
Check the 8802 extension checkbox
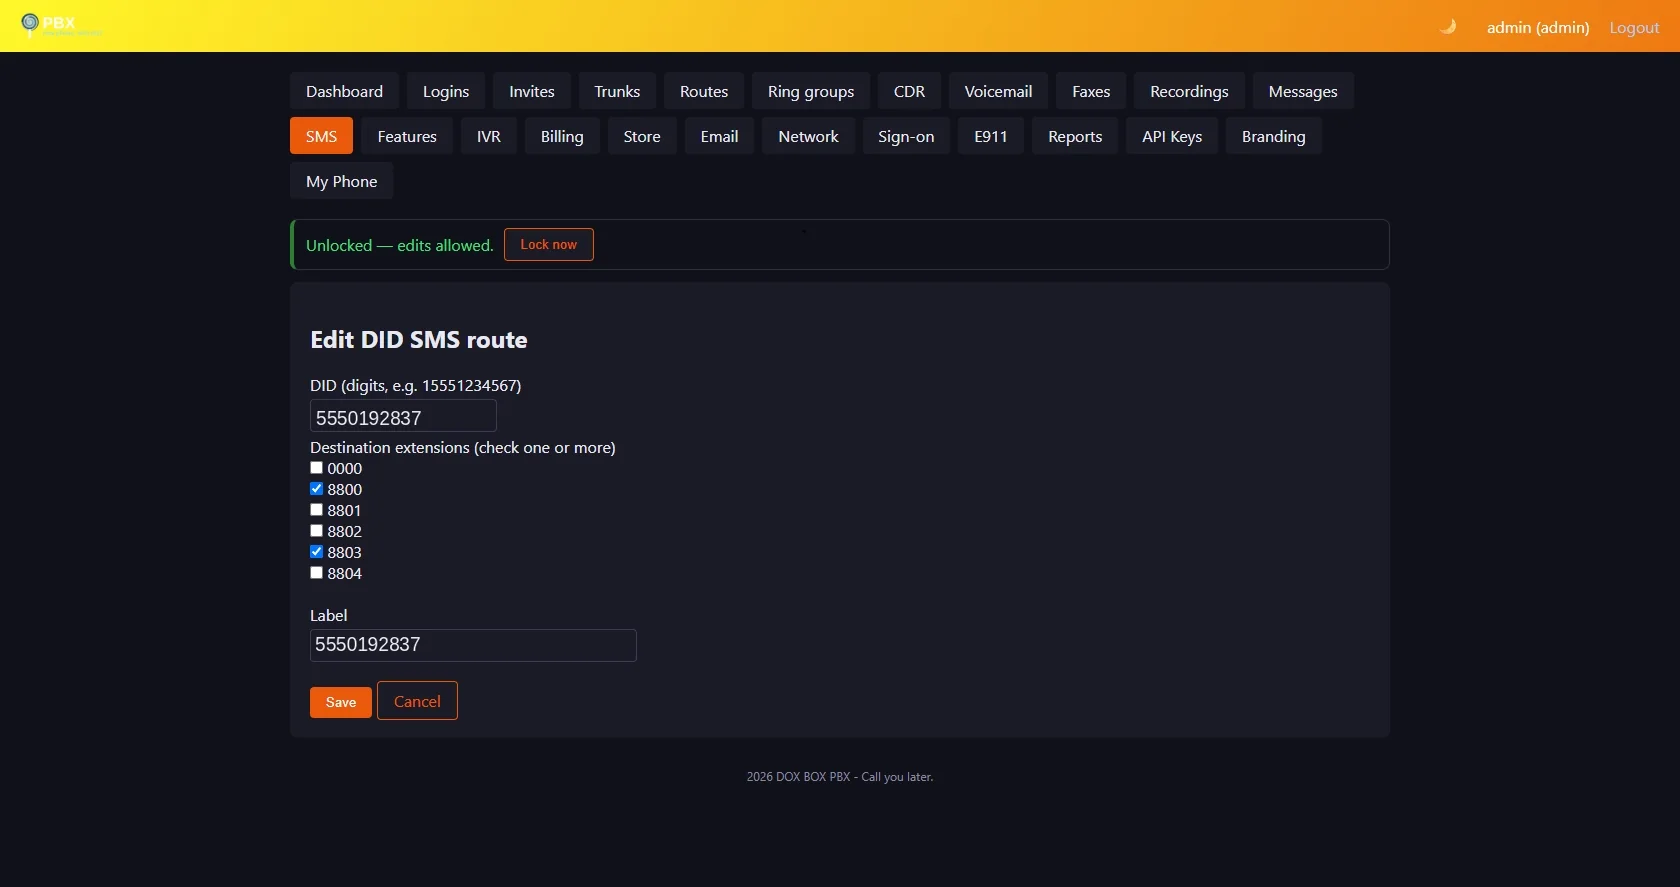(316, 530)
